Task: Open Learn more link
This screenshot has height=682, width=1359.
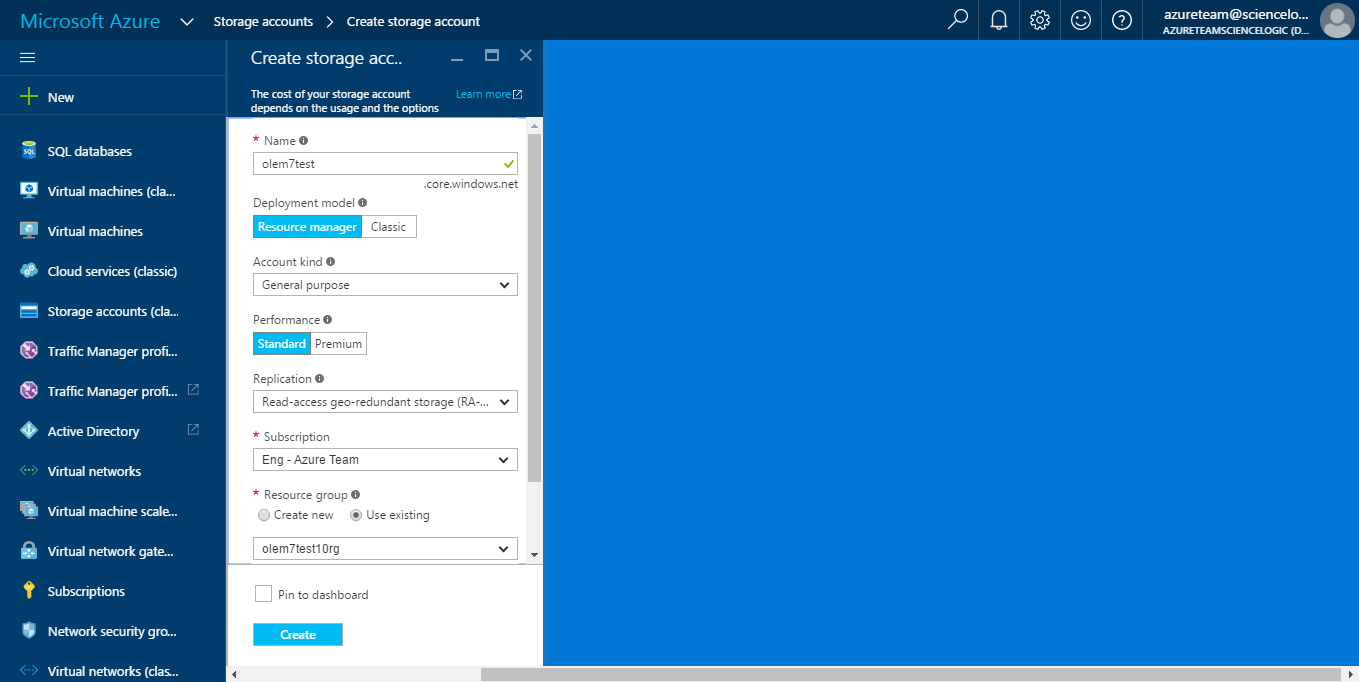Action: 489,94
